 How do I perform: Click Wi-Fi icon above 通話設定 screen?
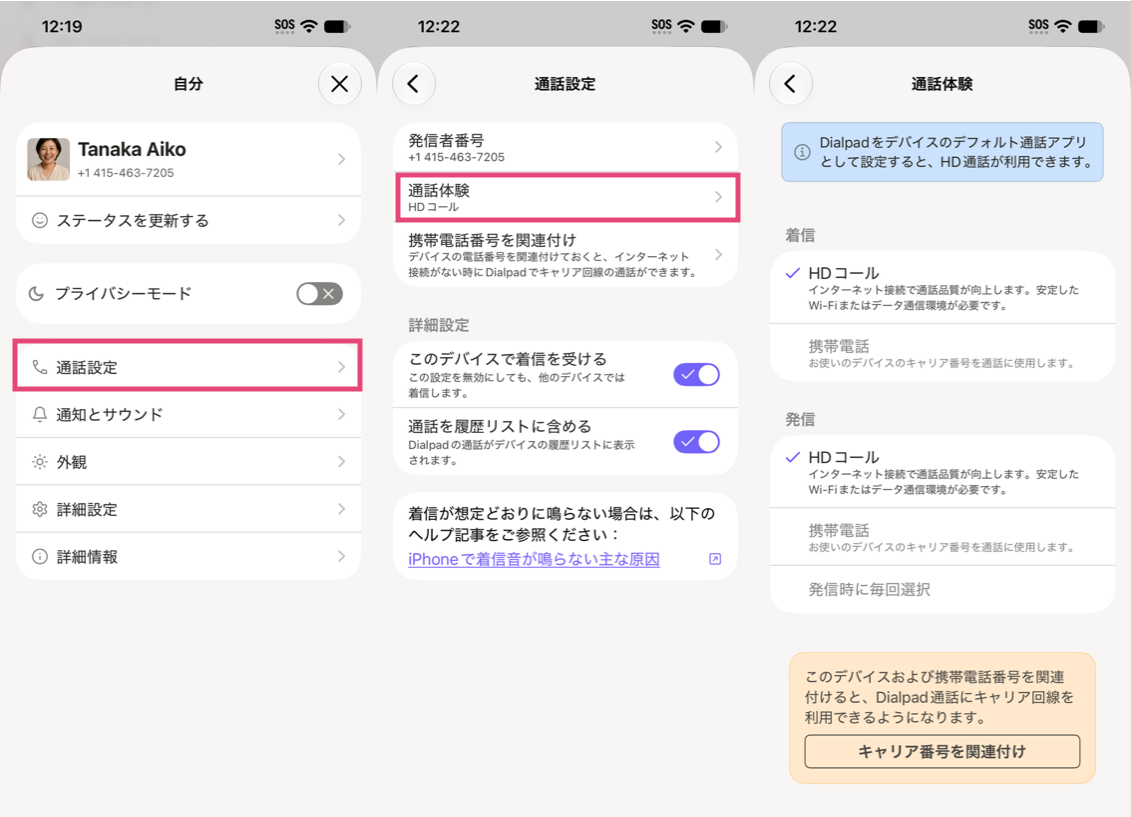[686, 27]
